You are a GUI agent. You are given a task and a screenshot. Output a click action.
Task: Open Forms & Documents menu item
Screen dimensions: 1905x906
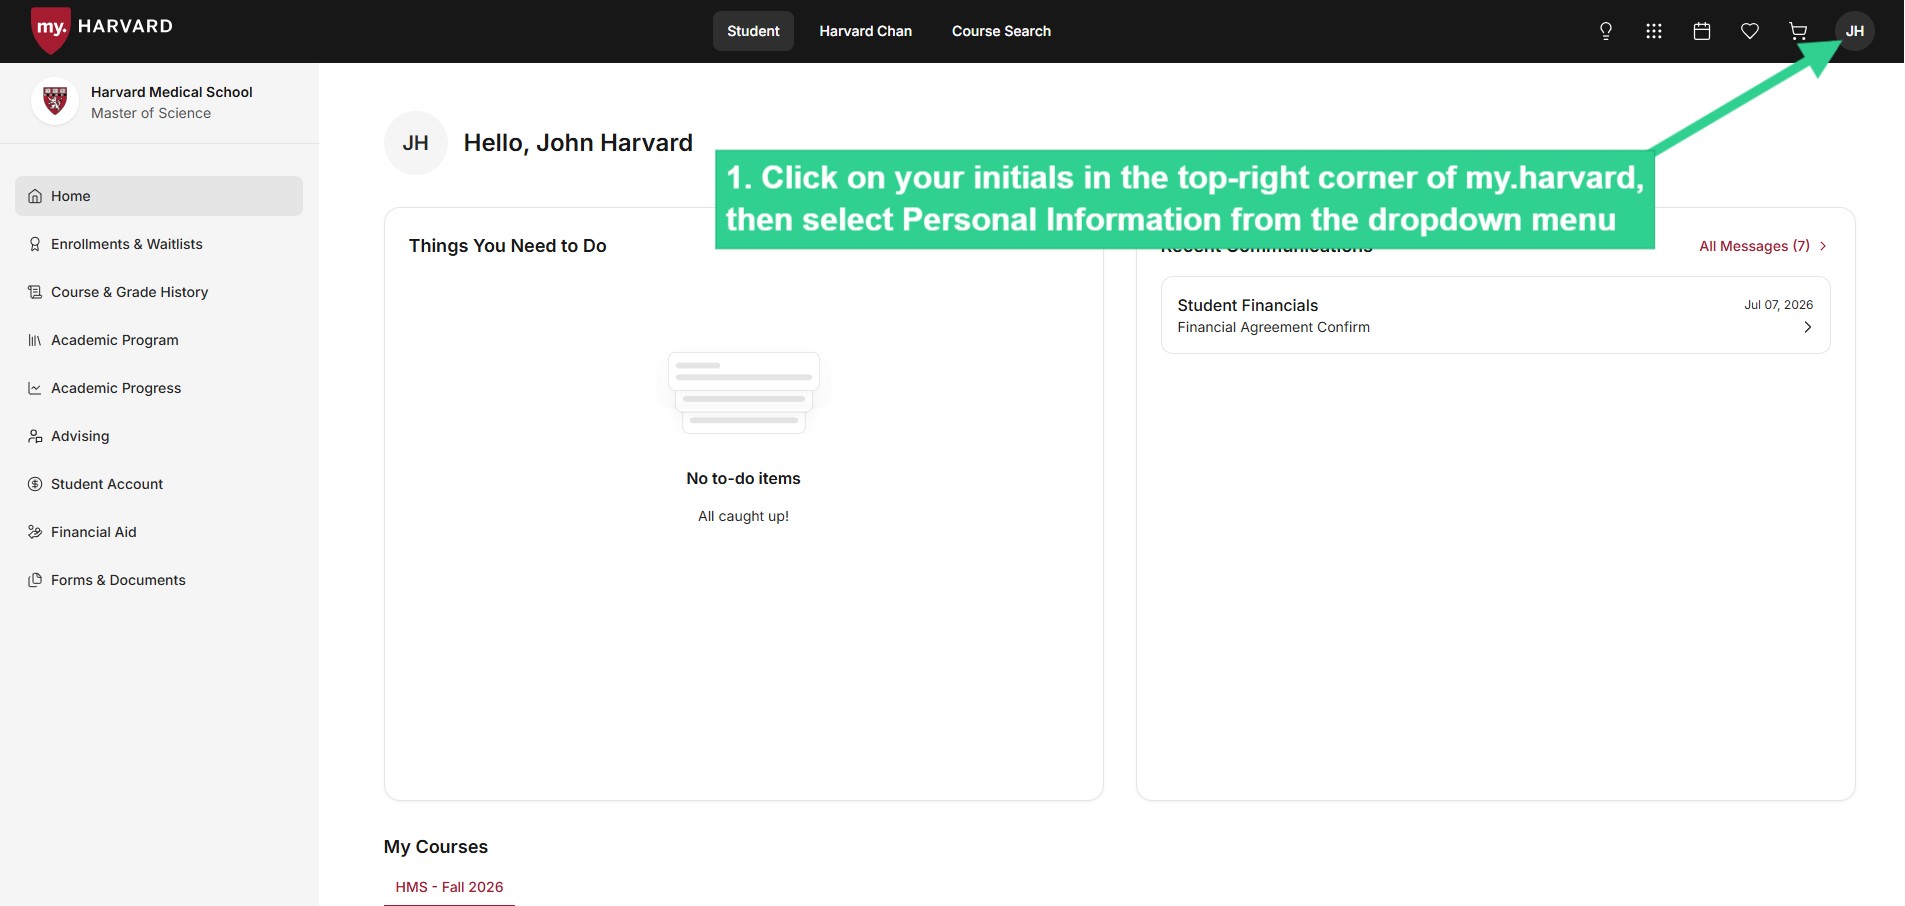[159, 580]
